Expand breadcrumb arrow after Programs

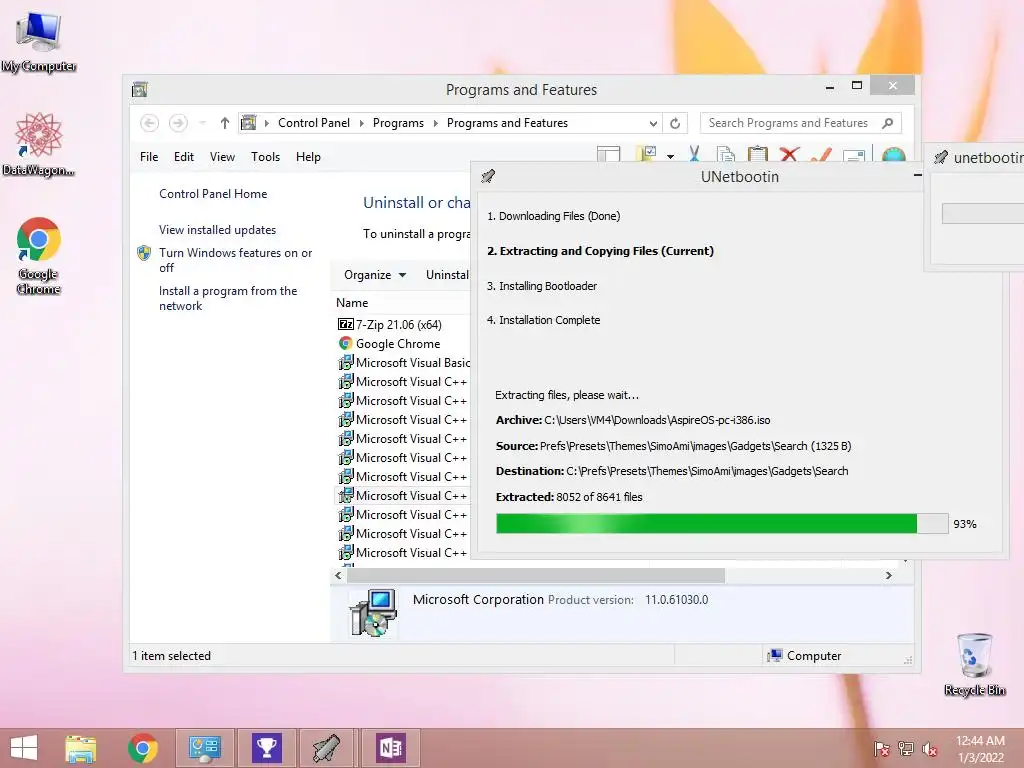pos(436,123)
